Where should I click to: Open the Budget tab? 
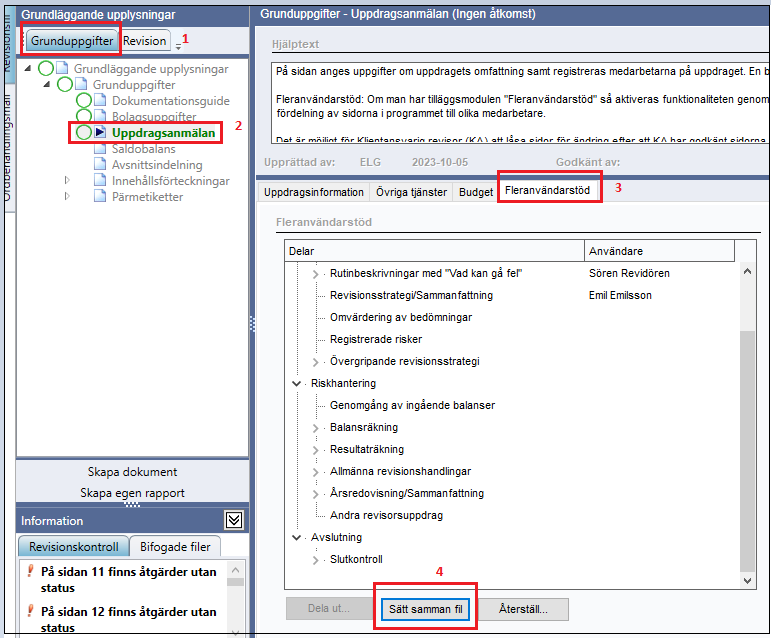[x=475, y=192]
